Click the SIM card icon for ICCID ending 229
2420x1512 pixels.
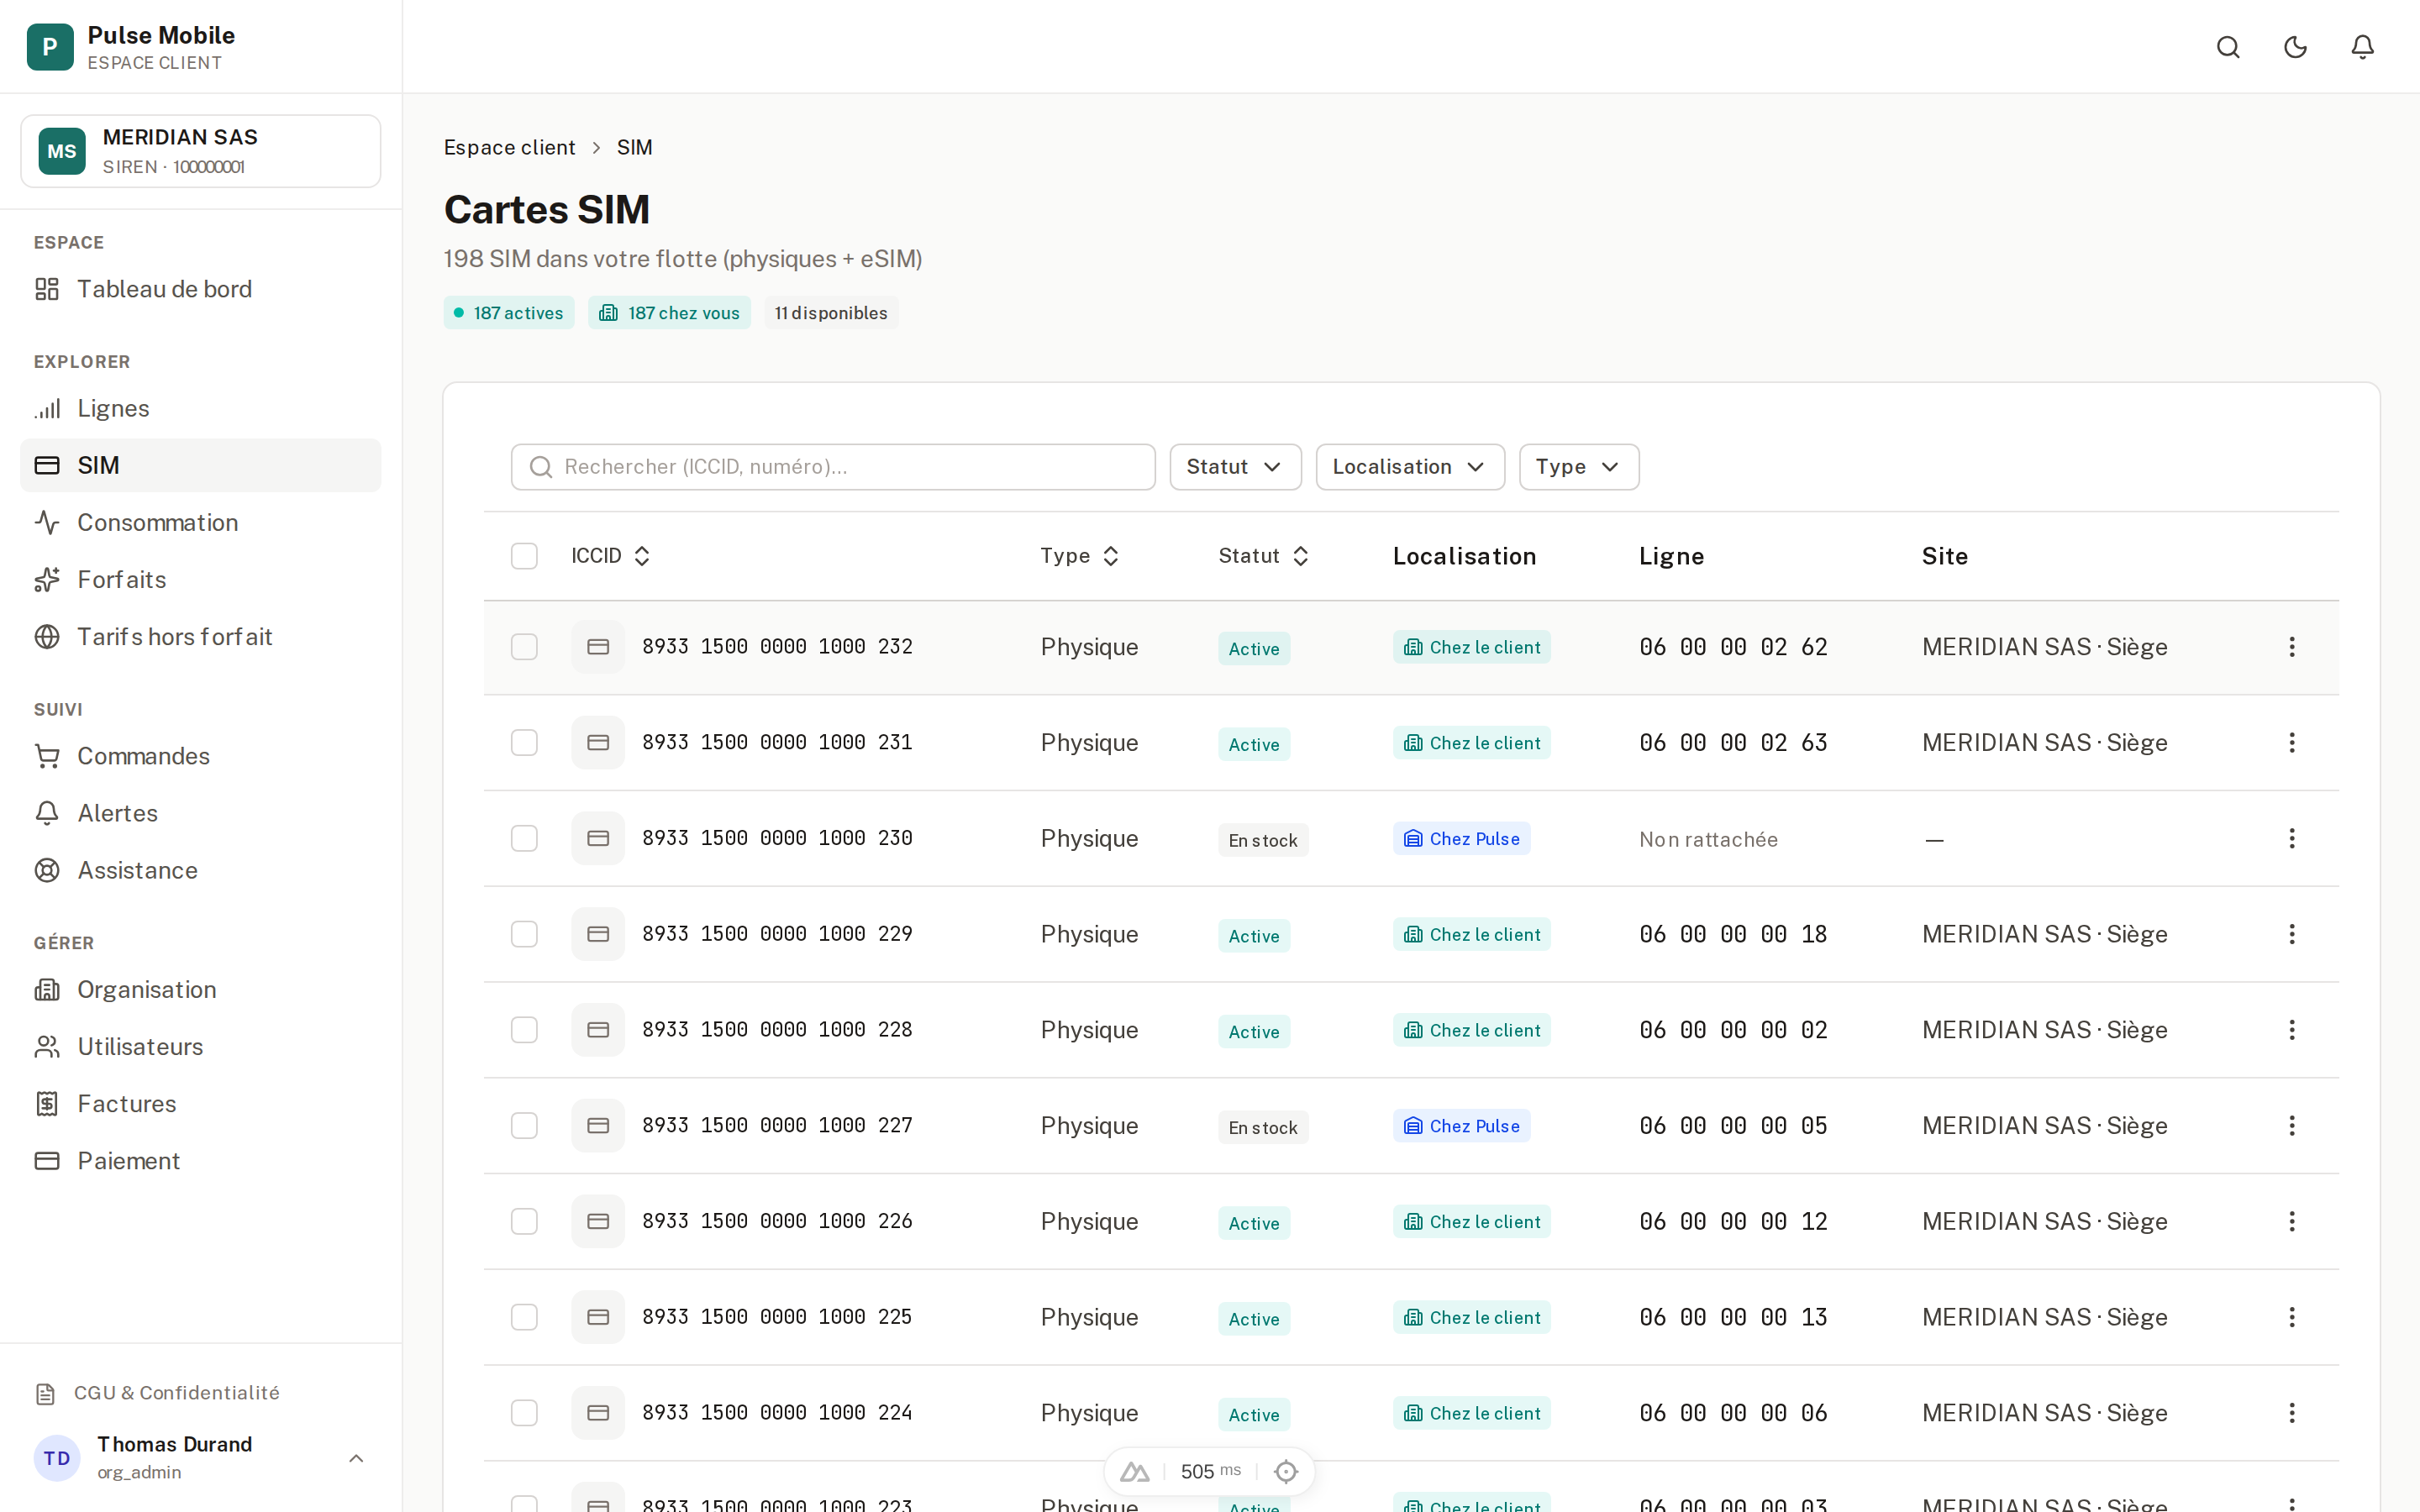tap(598, 934)
